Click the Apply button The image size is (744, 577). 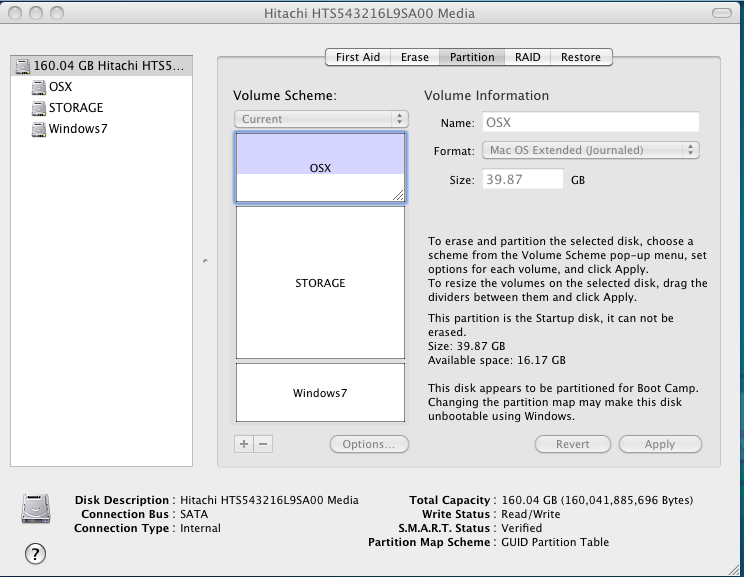(660, 444)
